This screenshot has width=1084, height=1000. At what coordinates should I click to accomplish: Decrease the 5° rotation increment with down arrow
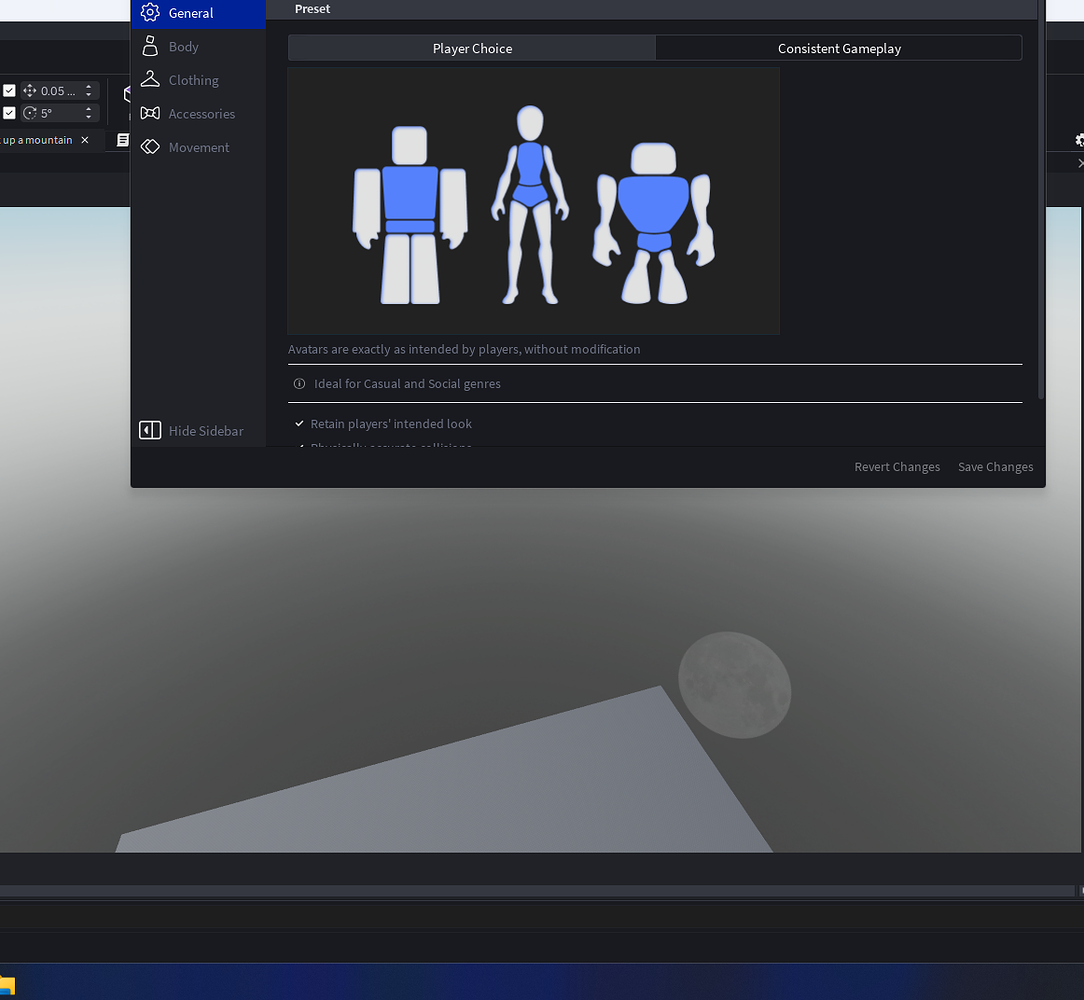click(88, 117)
